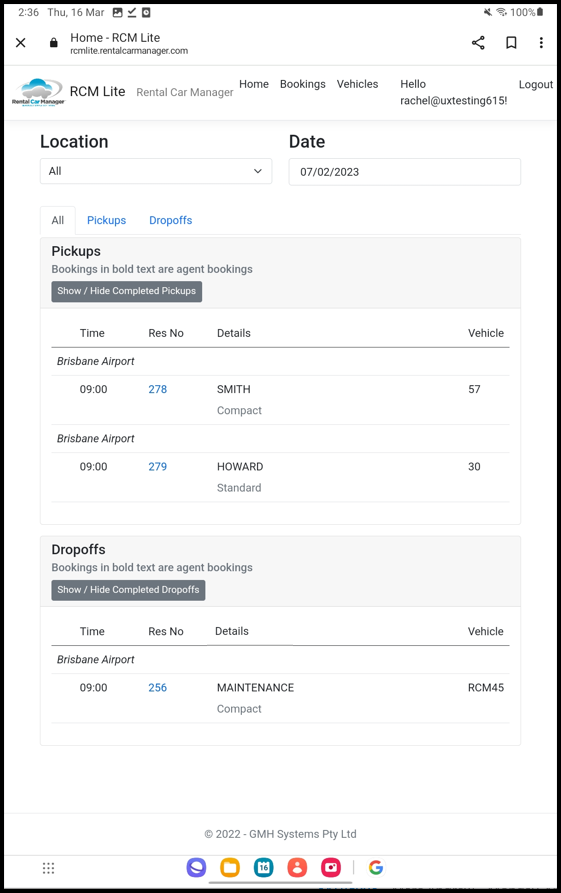Toggle Show / Hide Completed Dropoffs

tap(128, 590)
